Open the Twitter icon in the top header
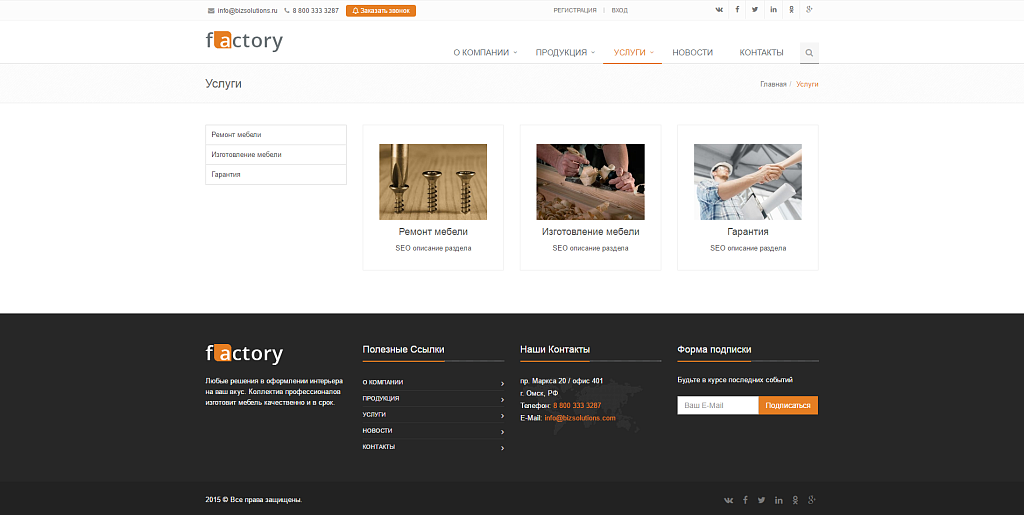1024x515 pixels. (x=755, y=10)
